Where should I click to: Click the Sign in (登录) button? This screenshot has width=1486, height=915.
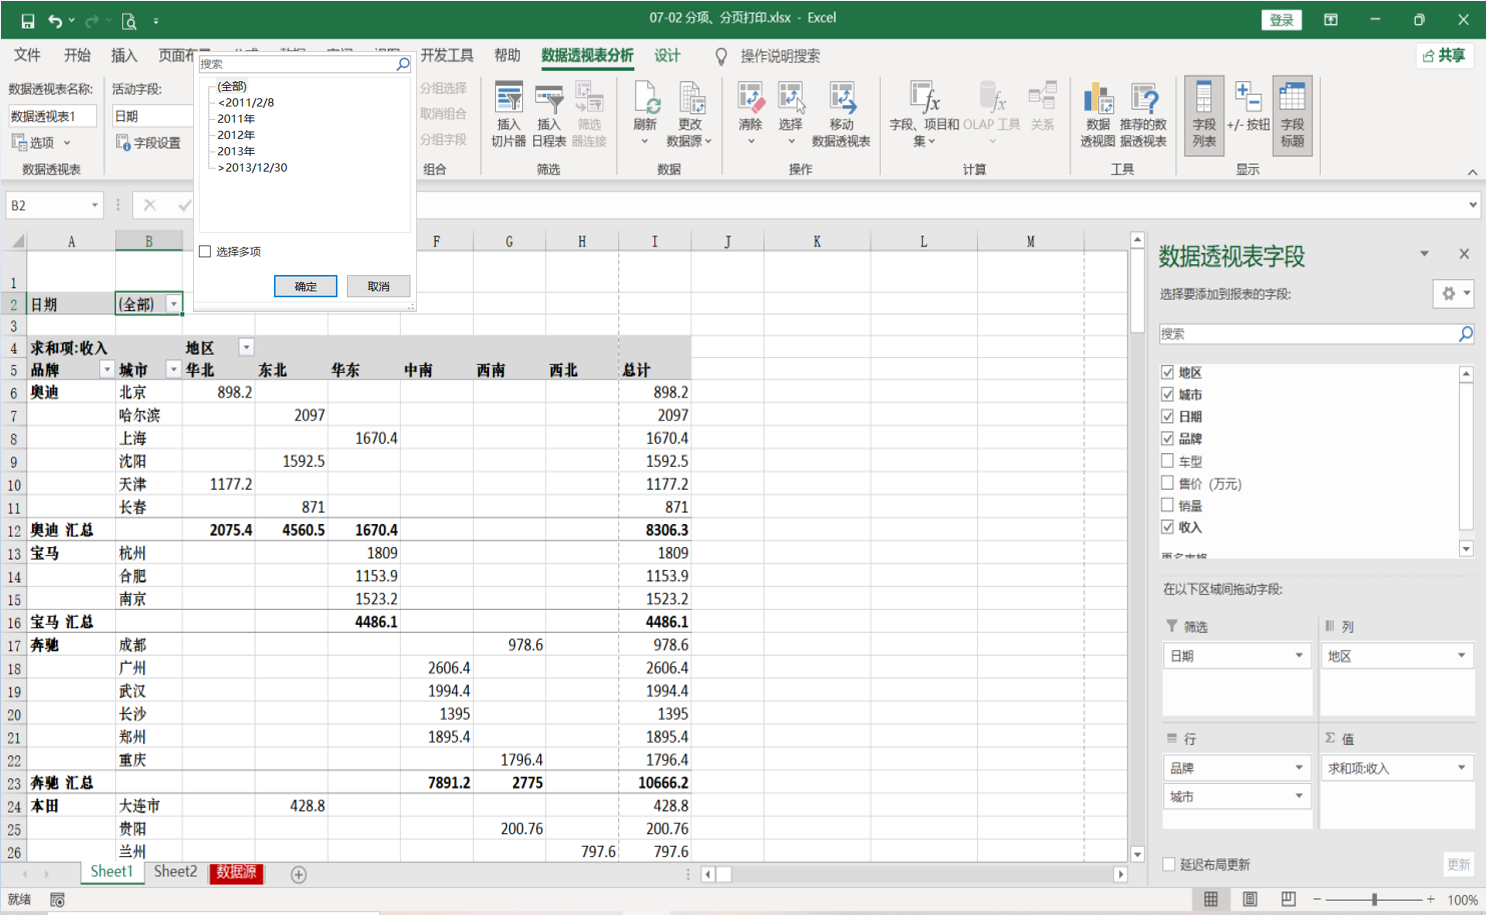1281,20
